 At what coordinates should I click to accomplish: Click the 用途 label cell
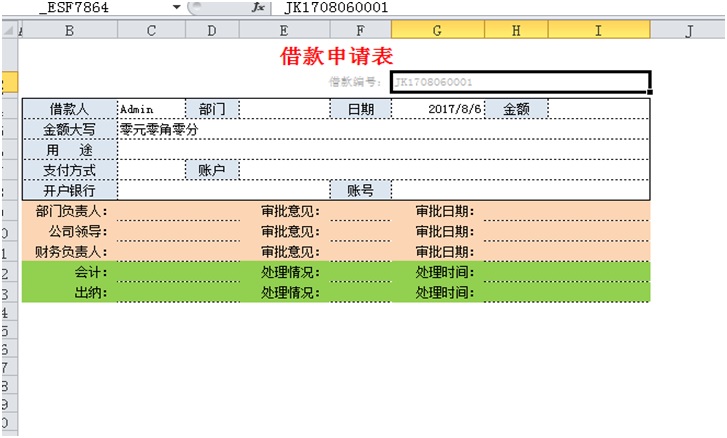tap(69, 149)
